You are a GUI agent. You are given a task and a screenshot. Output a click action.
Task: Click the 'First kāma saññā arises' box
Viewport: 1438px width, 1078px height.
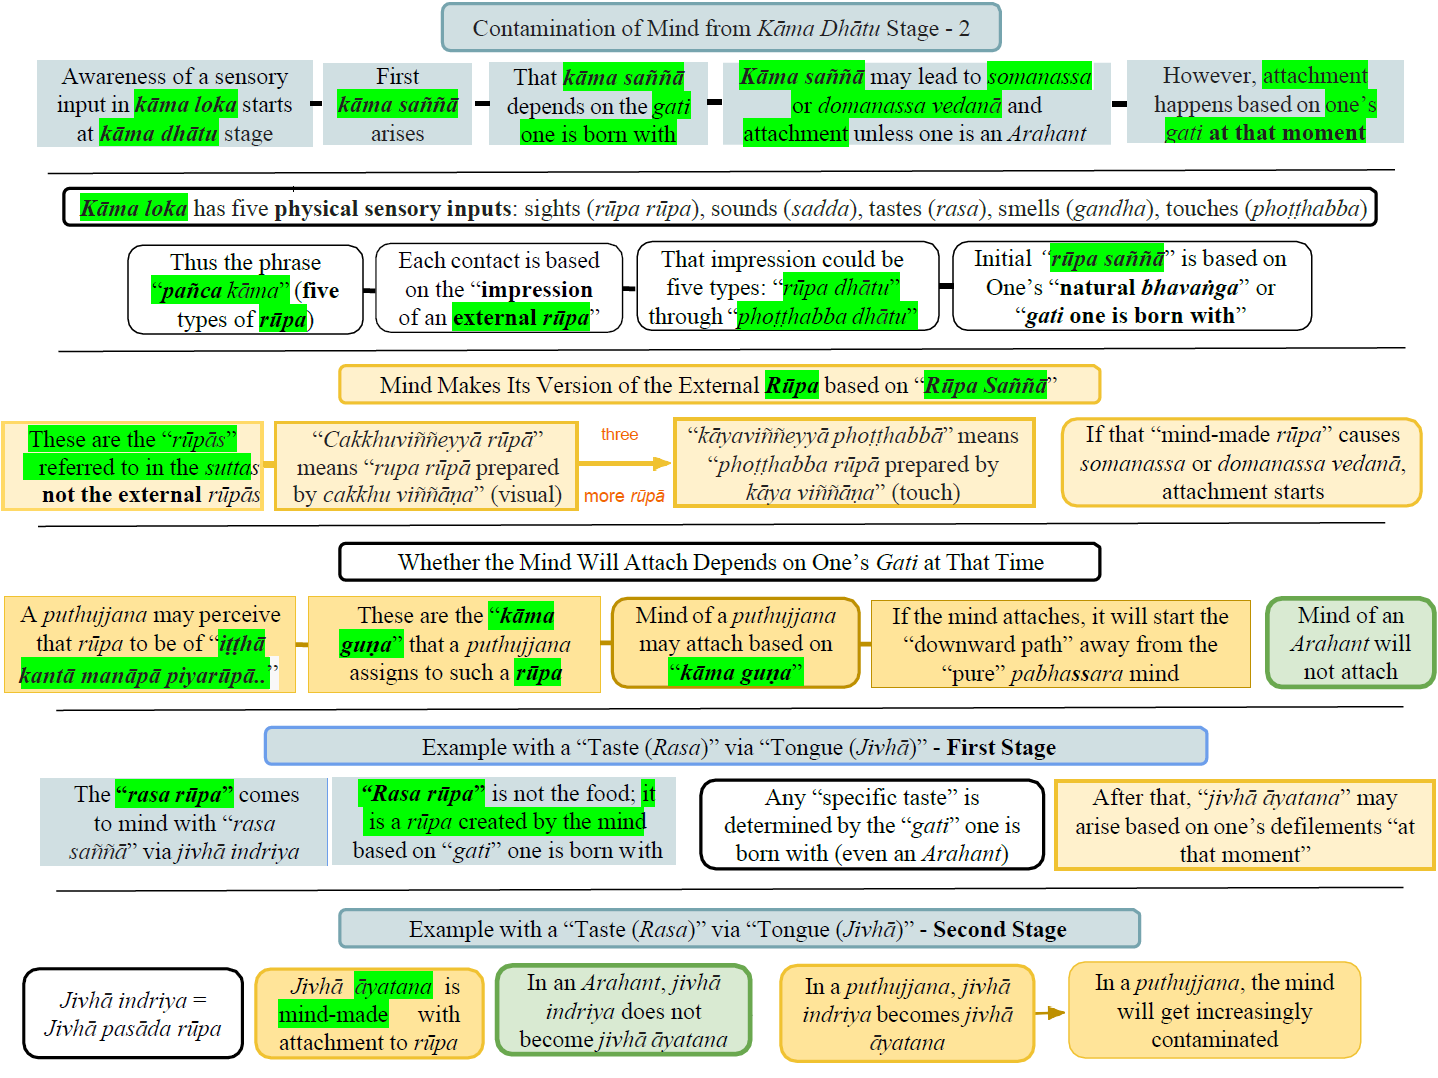(x=398, y=104)
